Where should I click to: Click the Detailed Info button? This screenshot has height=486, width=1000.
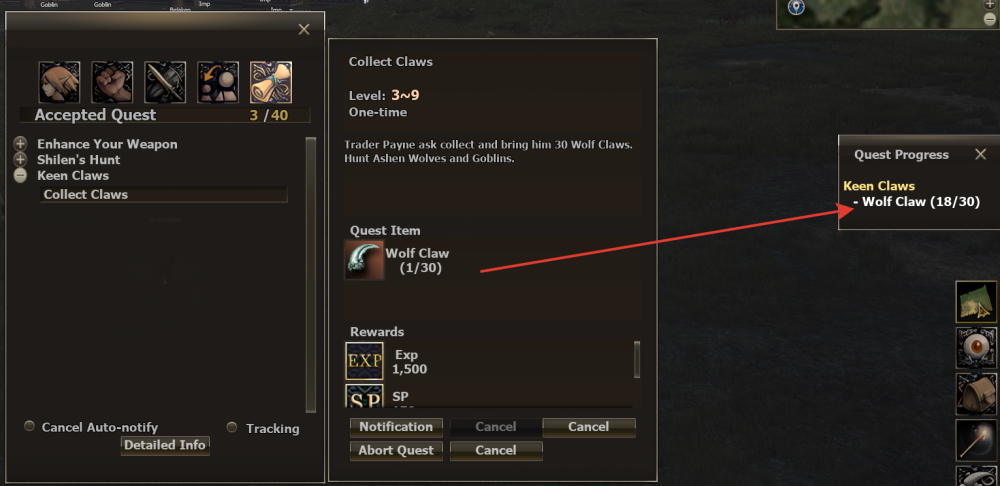[165, 445]
